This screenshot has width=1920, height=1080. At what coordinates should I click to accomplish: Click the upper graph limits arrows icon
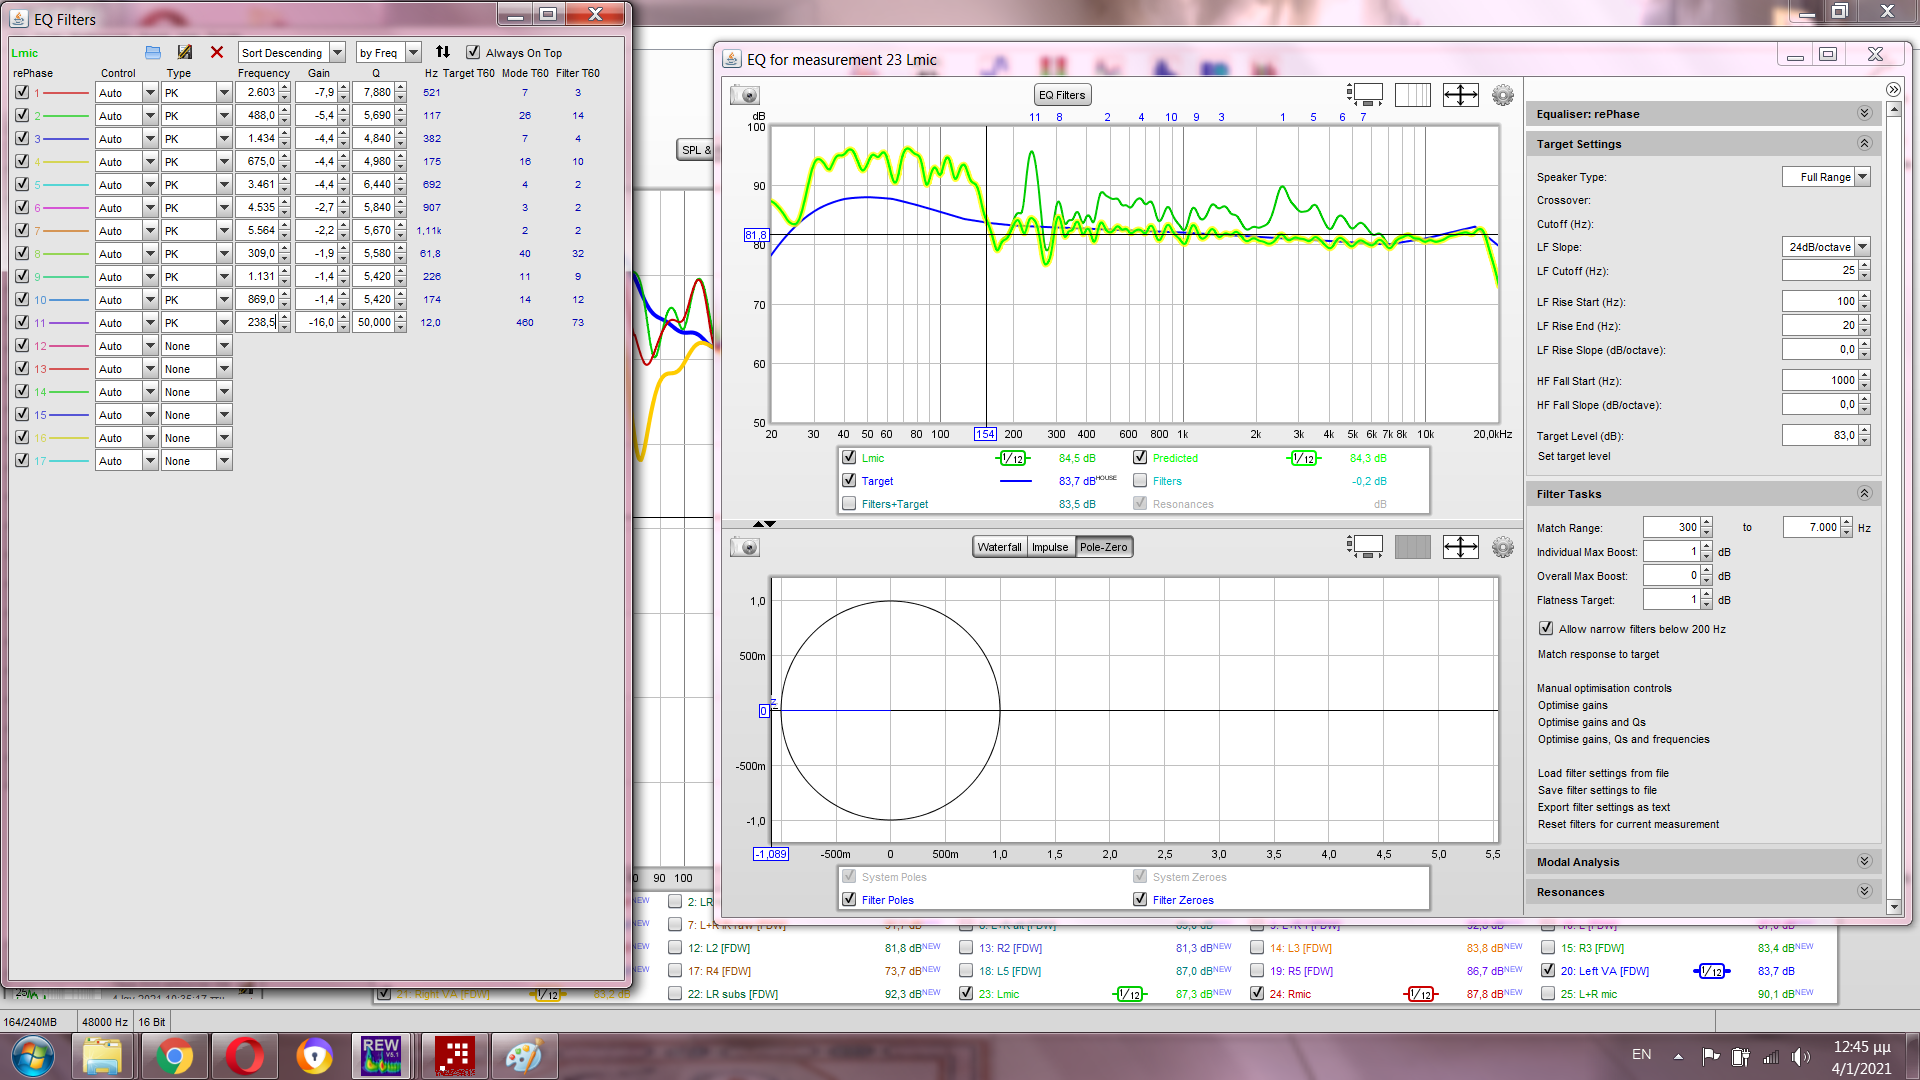[1460, 95]
